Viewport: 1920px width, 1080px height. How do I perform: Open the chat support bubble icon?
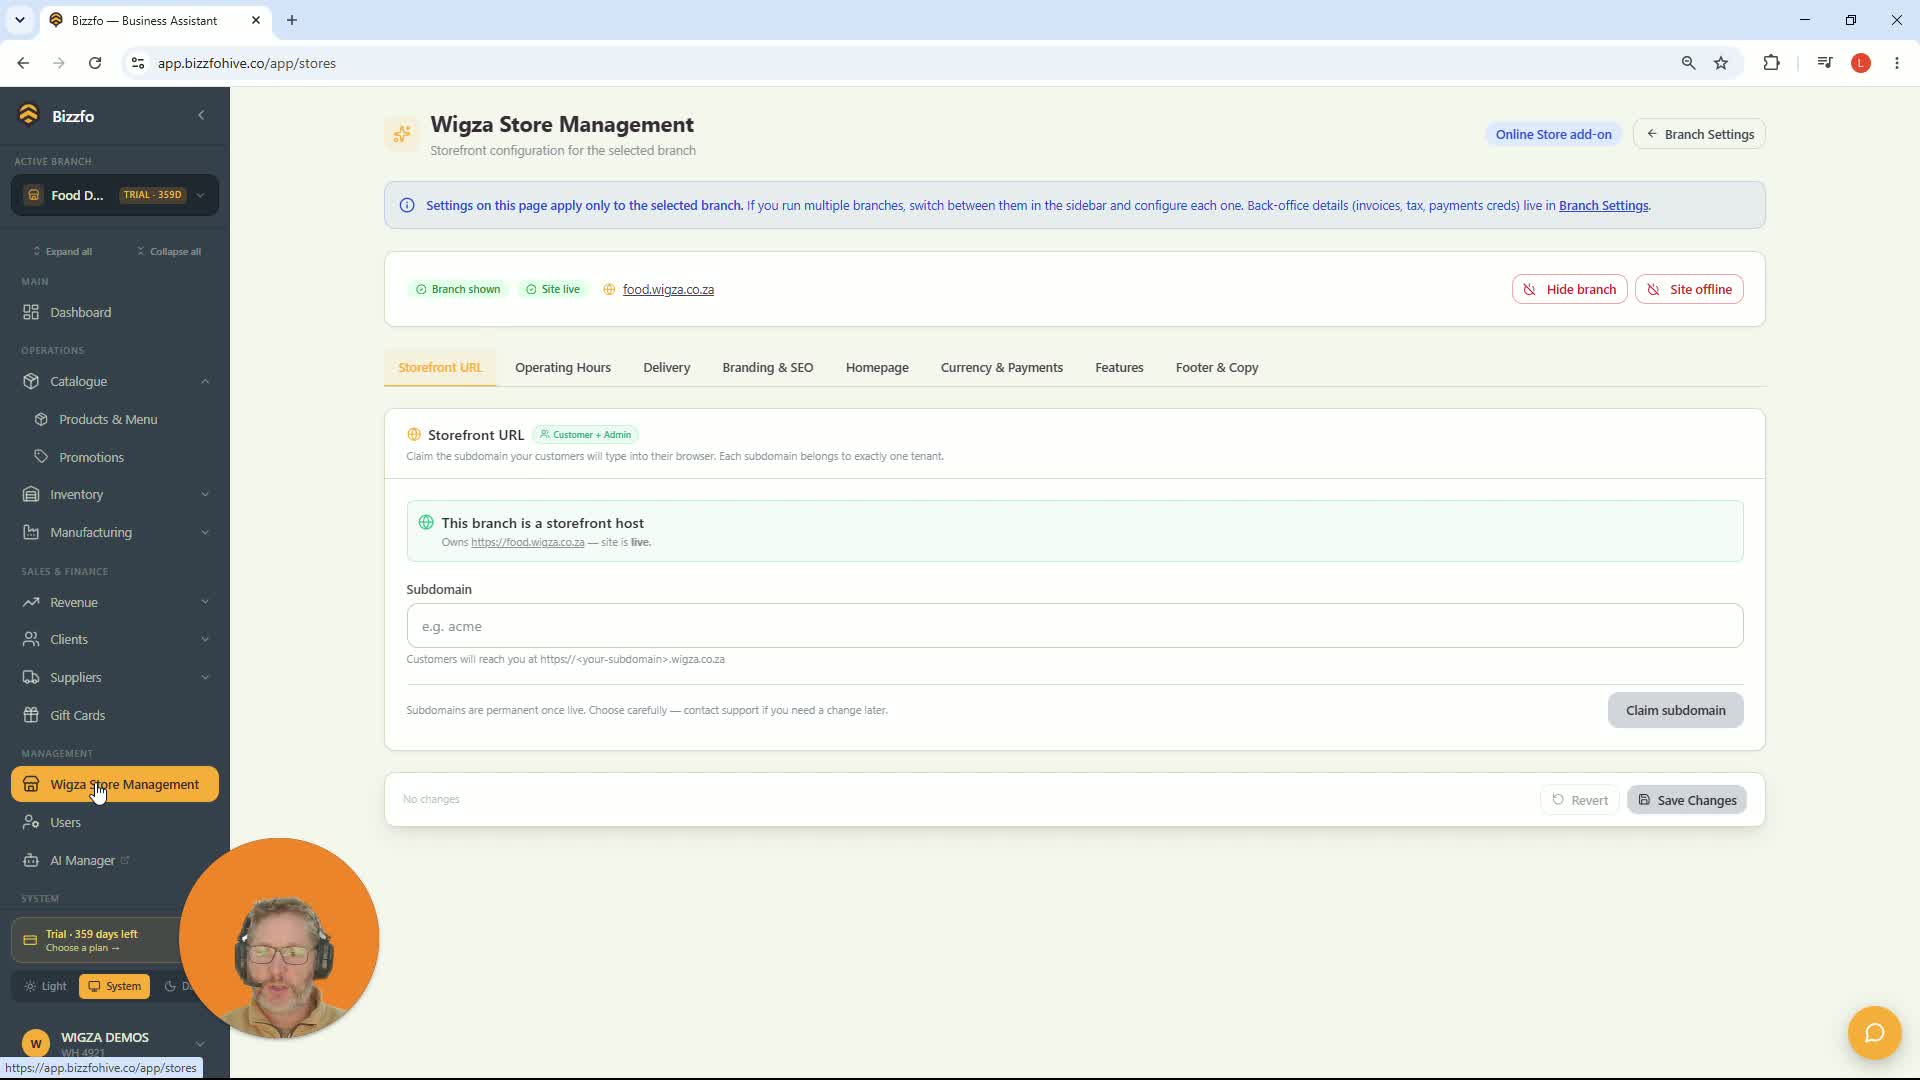(x=1874, y=1032)
